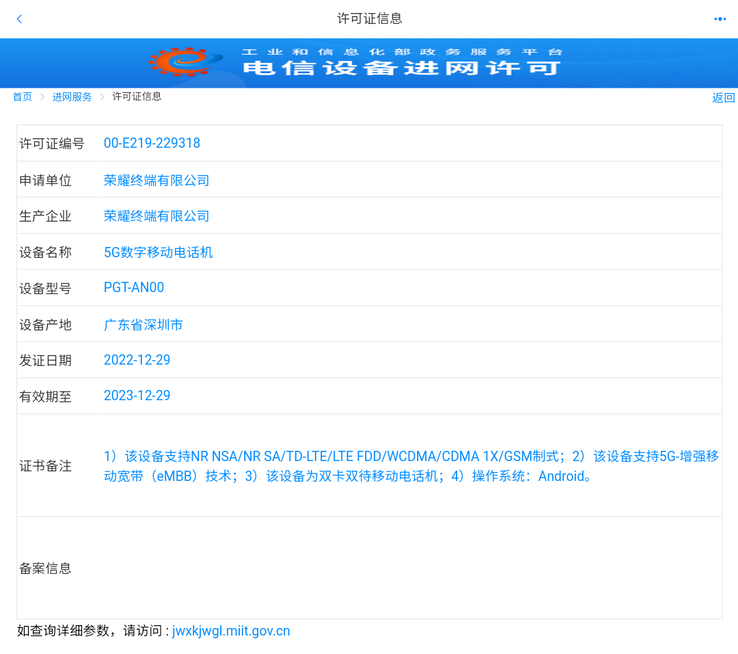Open 进网服务 breadcrumb link
The width and height of the screenshot is (738, 654).
click(x=72, y=97)
